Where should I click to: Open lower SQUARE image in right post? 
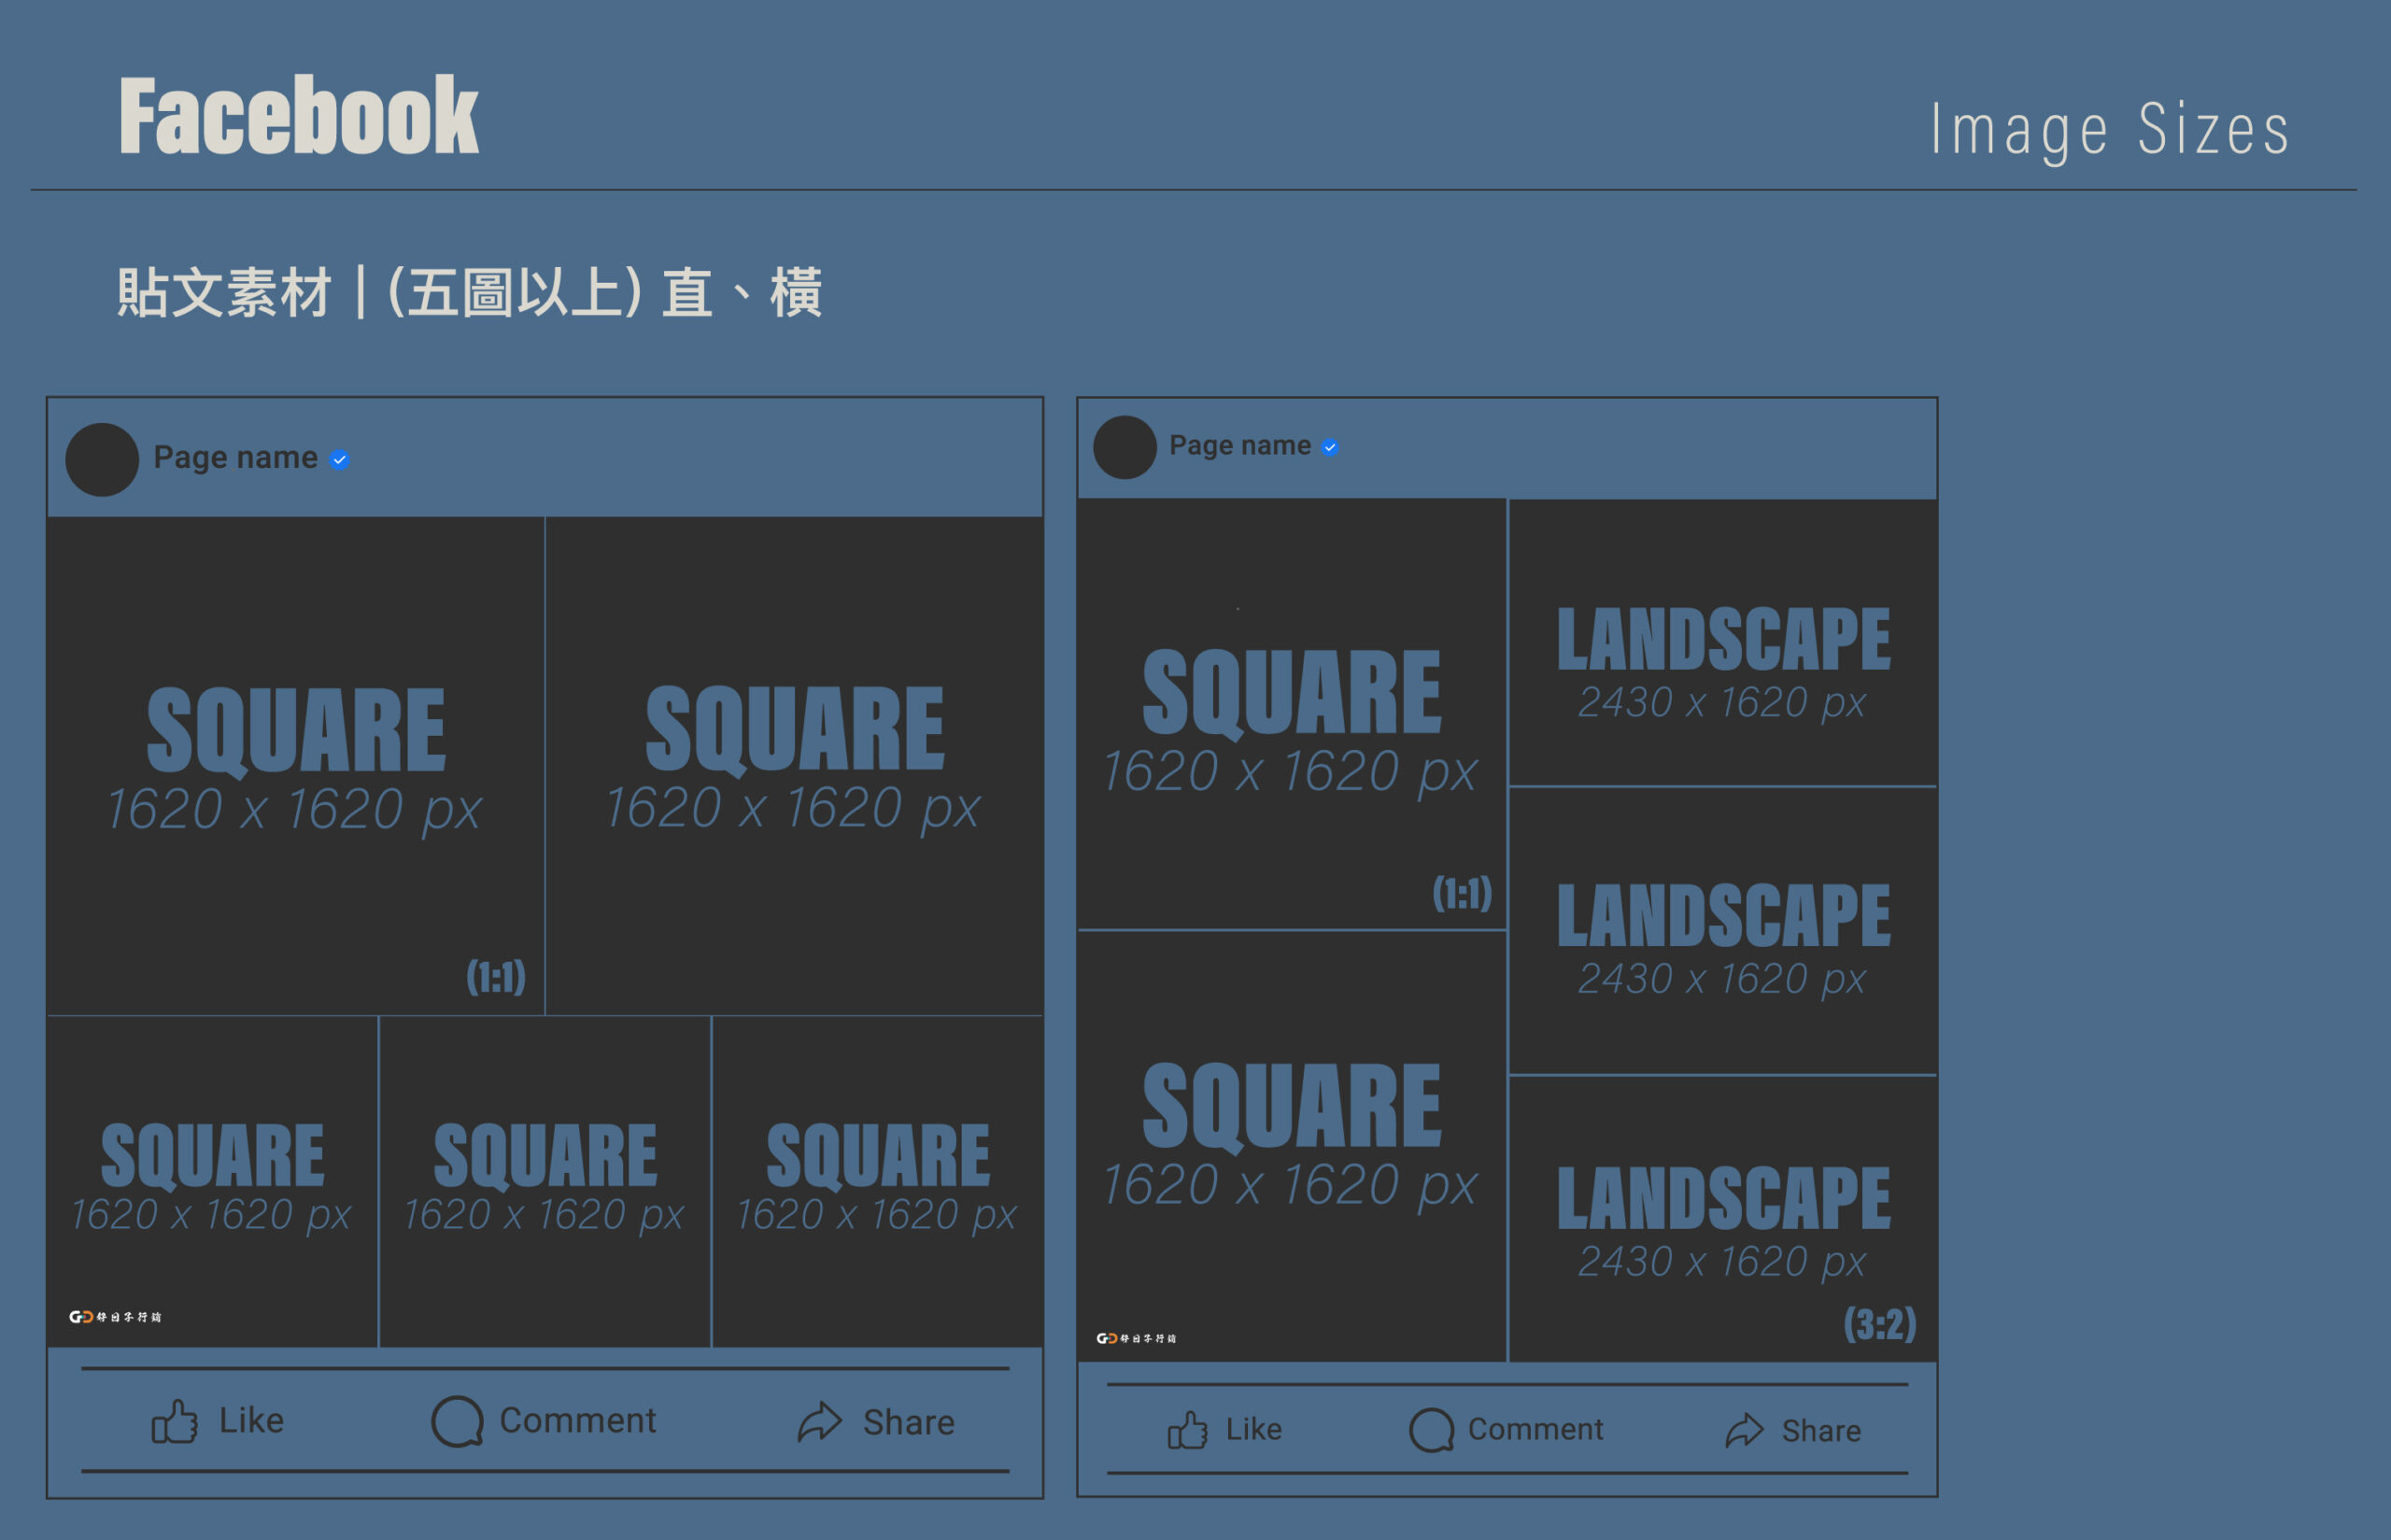(x=1292, y=1146)
